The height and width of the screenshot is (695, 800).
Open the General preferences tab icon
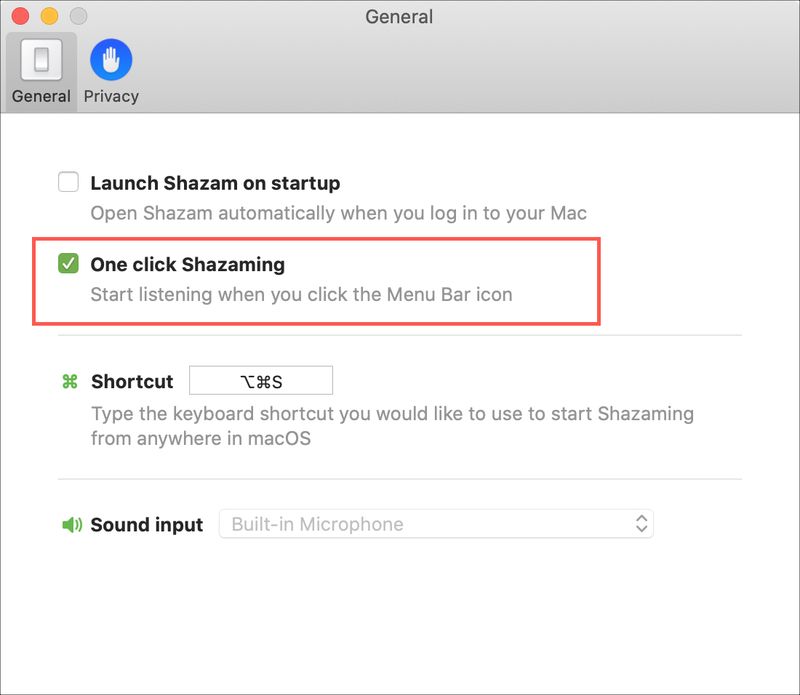click(x=41, y=60)
